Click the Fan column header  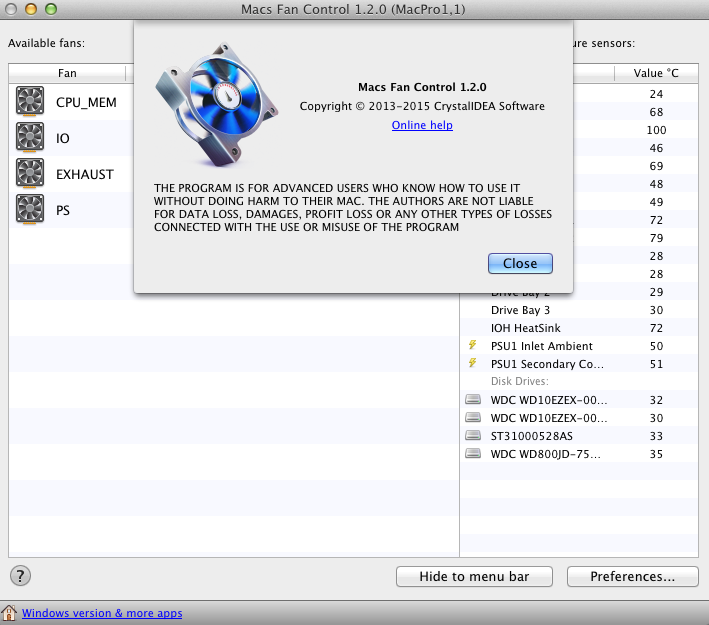67,73
